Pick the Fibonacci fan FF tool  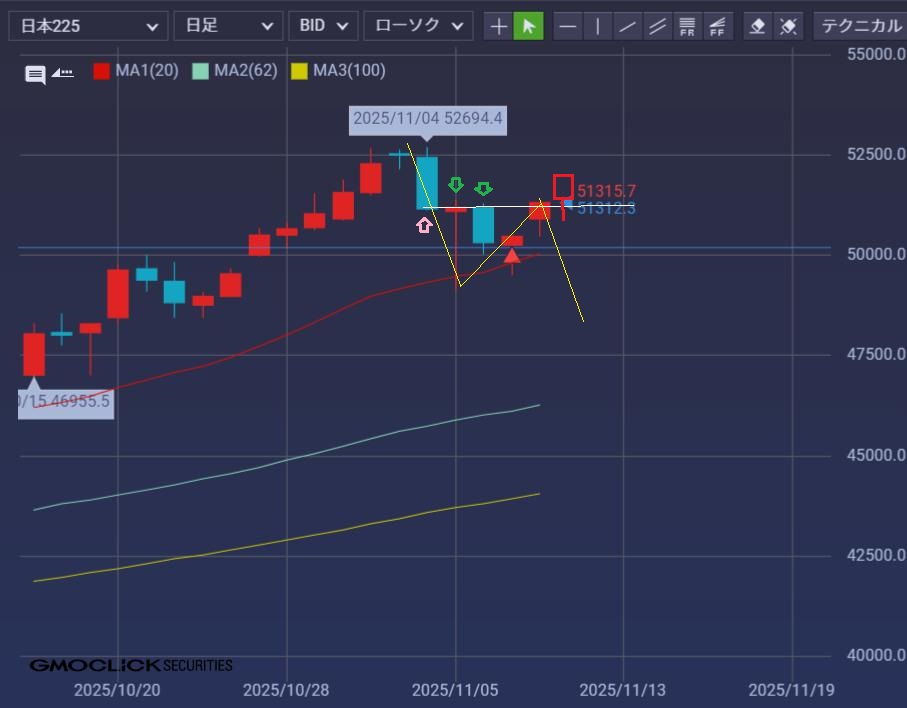717,26
